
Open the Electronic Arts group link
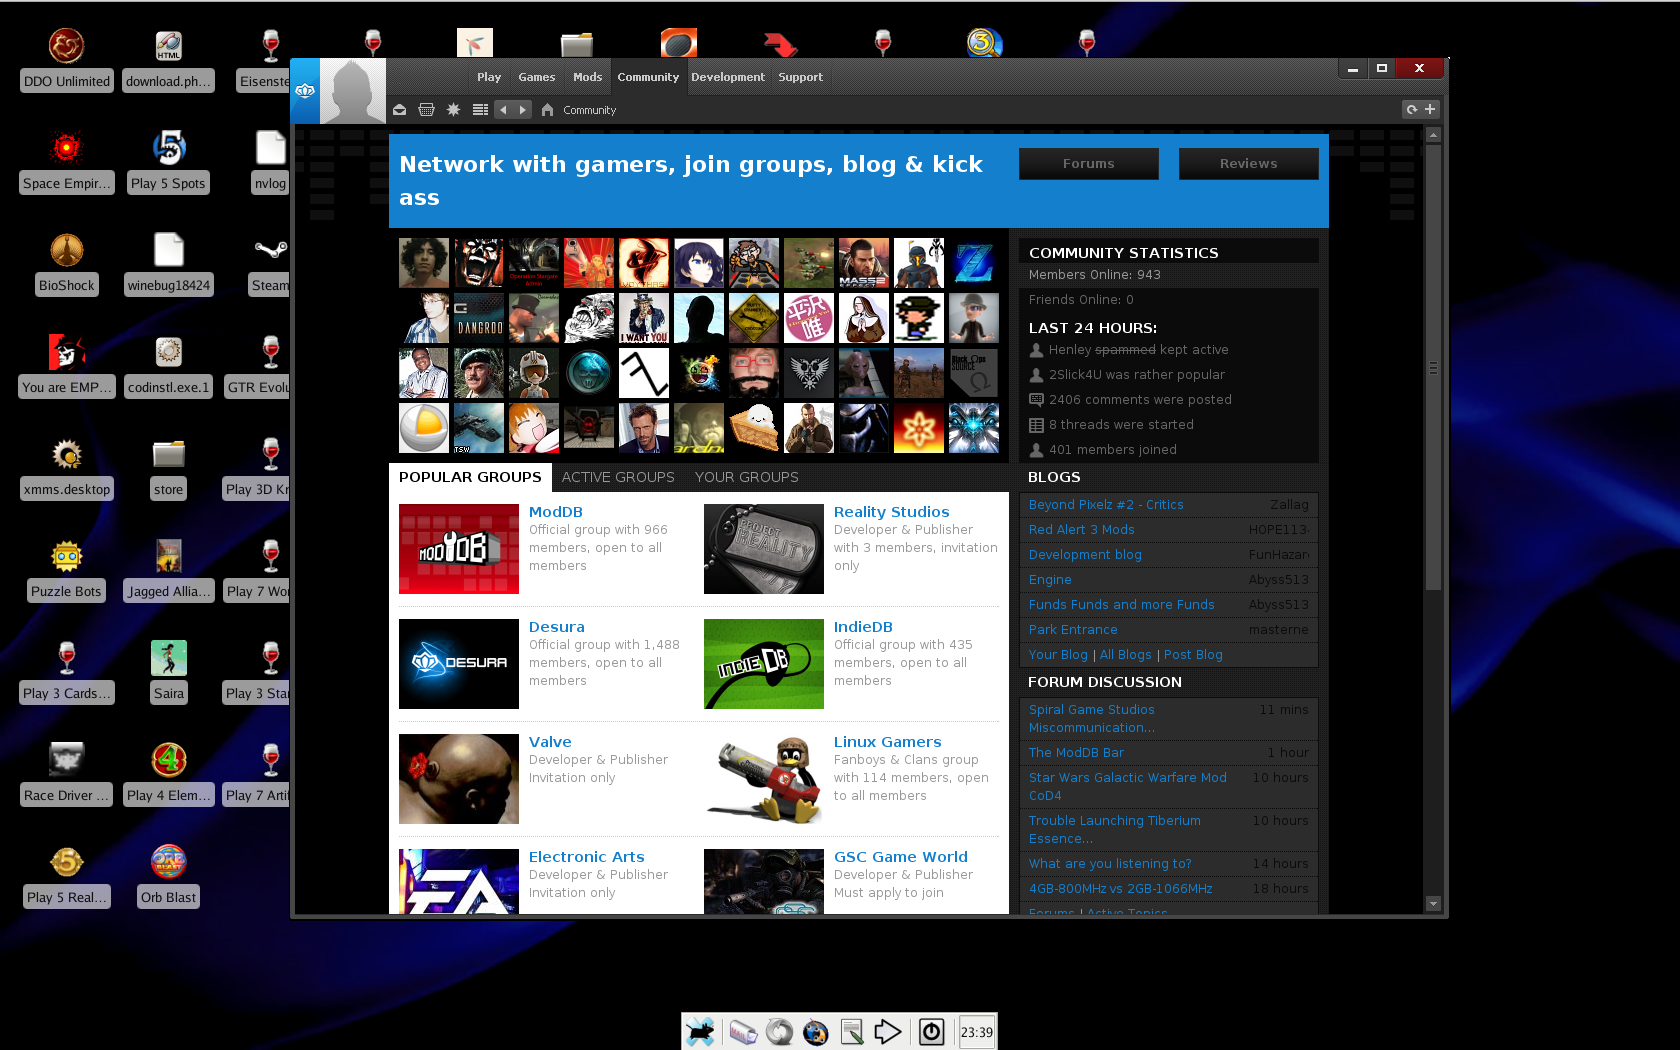pos(586,857)
